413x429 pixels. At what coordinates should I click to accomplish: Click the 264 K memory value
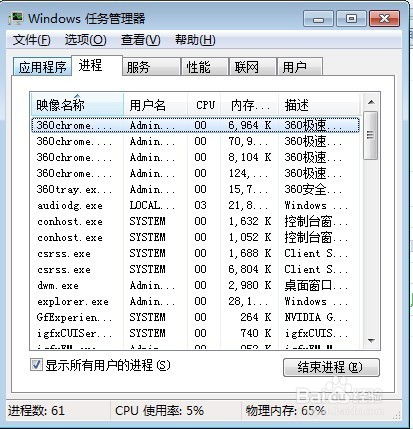click(x=256, y=317)
